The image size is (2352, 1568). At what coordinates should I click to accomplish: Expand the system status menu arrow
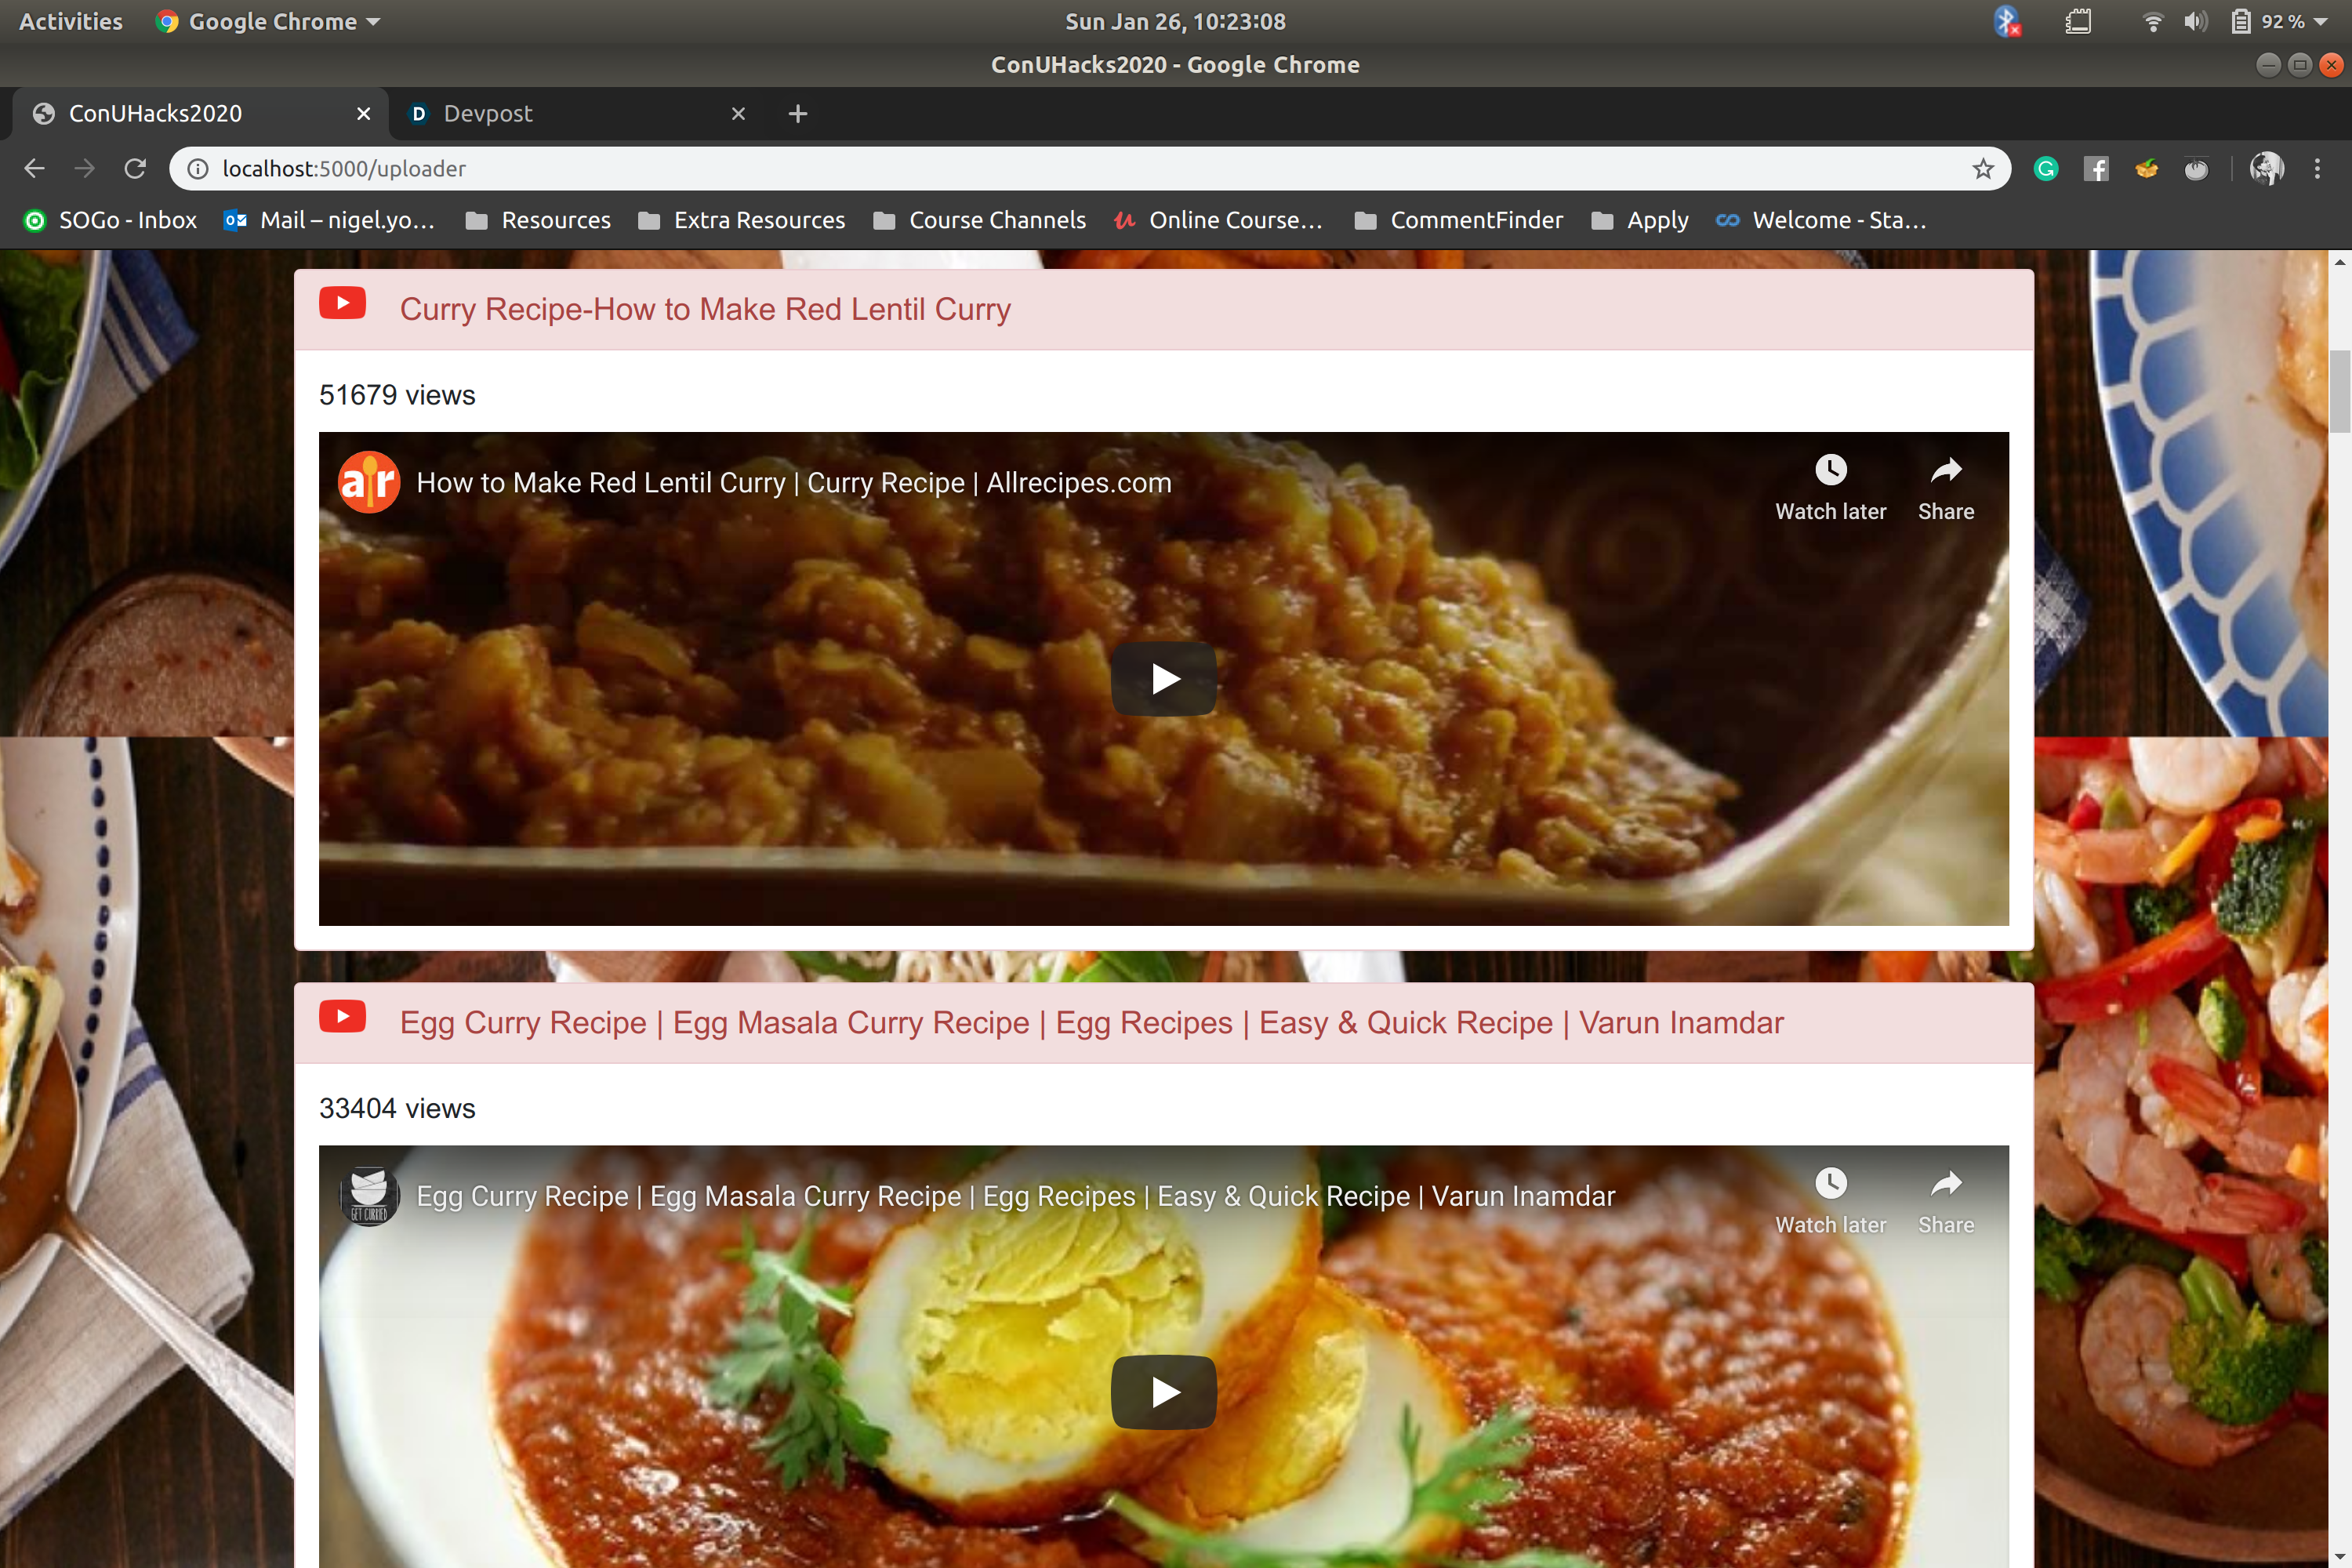pos(2322,22)
